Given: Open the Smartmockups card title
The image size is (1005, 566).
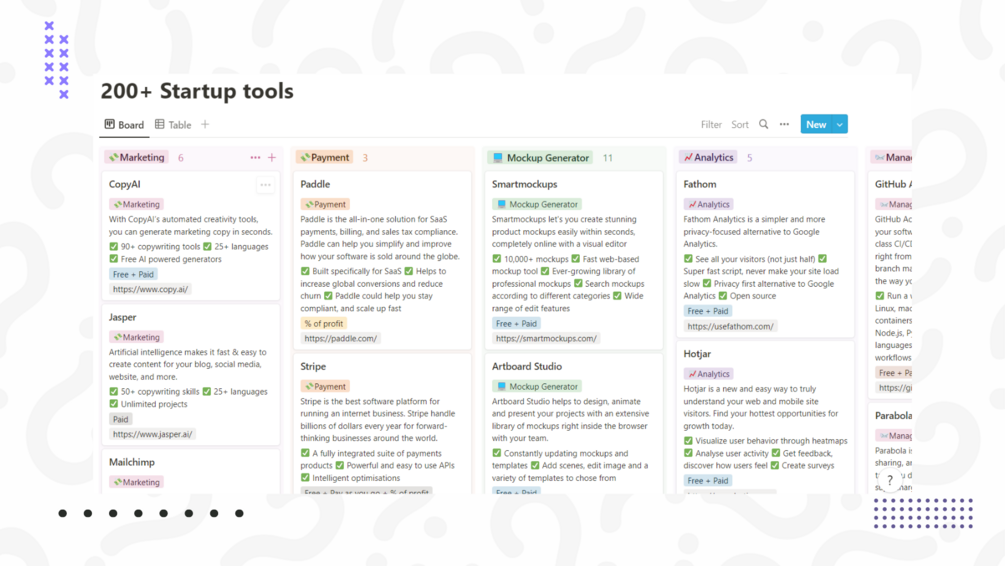Looking at the screenshot, I should (x=524, y=185).
